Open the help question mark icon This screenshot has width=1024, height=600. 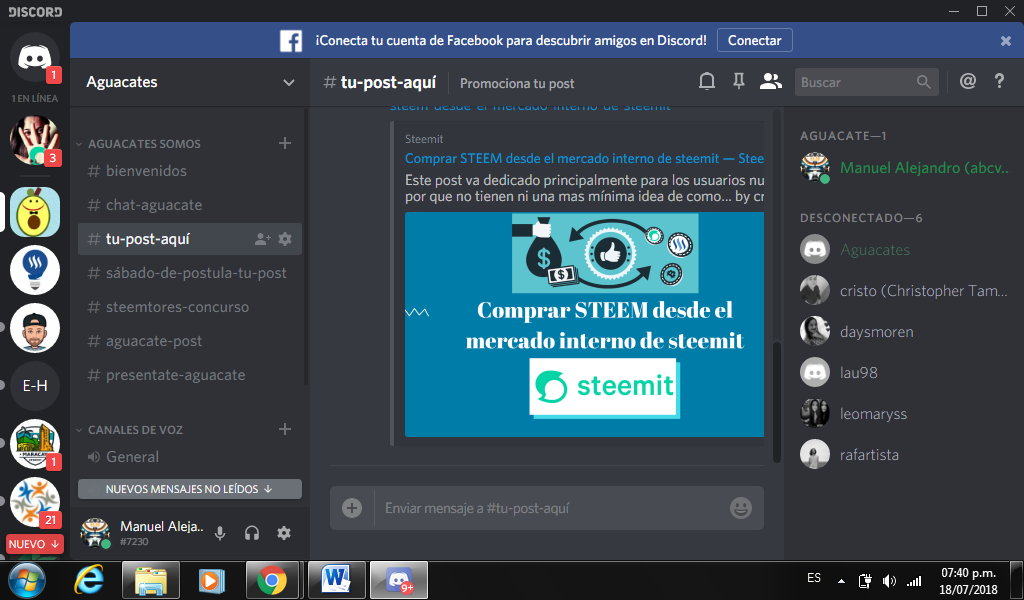999,81
